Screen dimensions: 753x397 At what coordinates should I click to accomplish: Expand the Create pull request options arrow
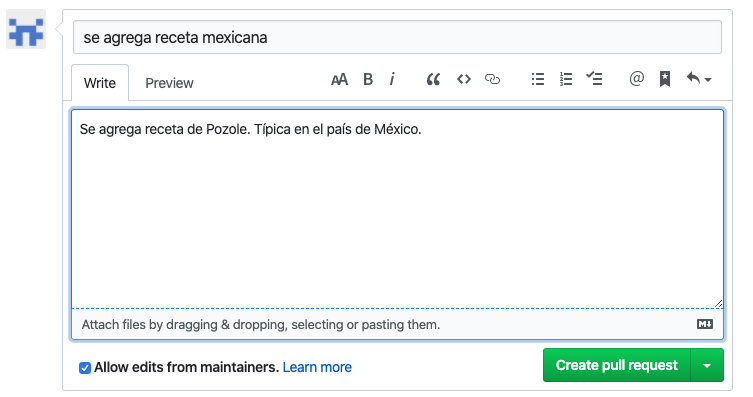(707, 365)
